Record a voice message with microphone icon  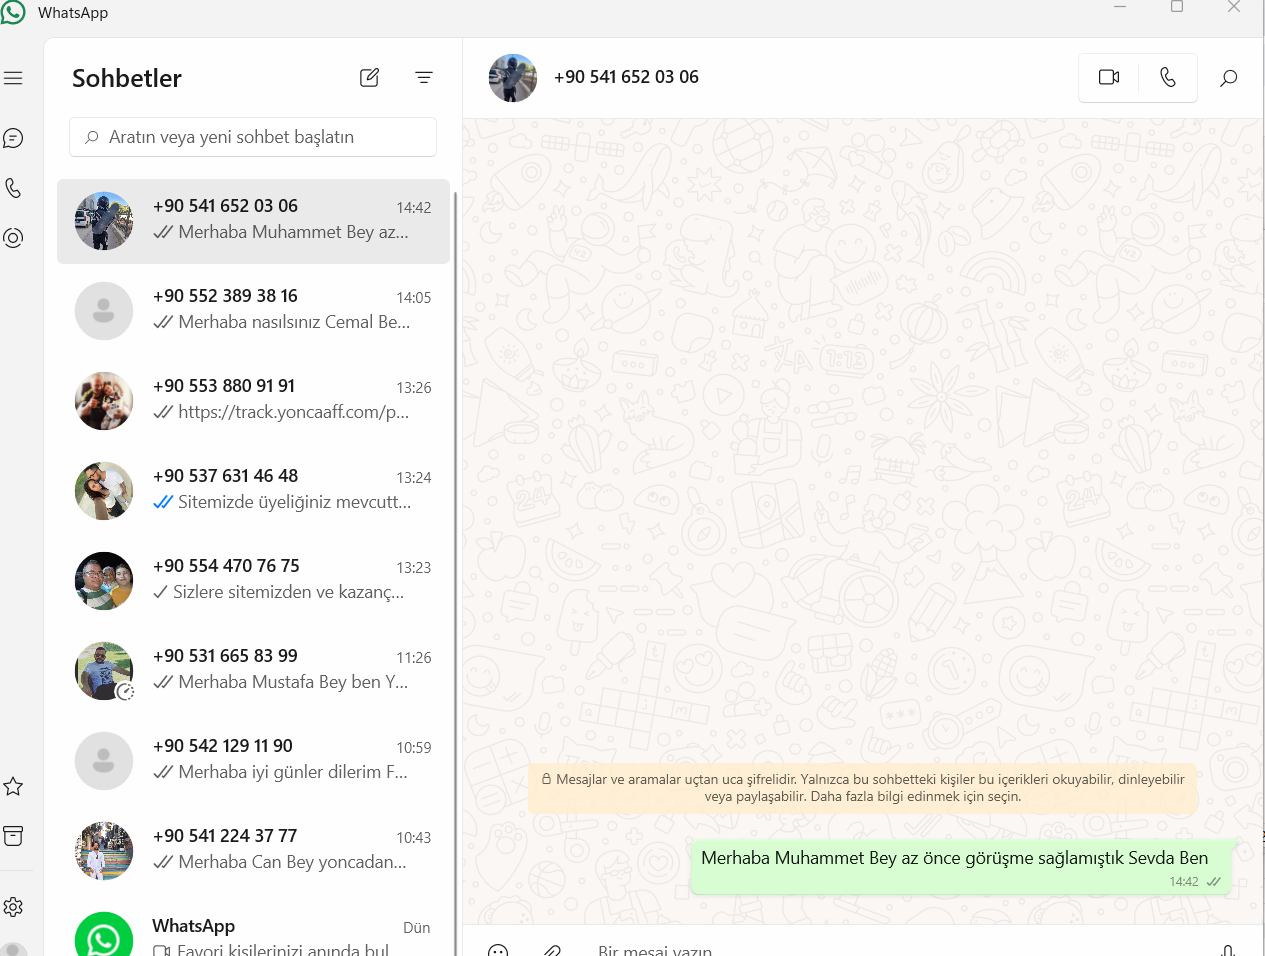[x=1228, y=950]
